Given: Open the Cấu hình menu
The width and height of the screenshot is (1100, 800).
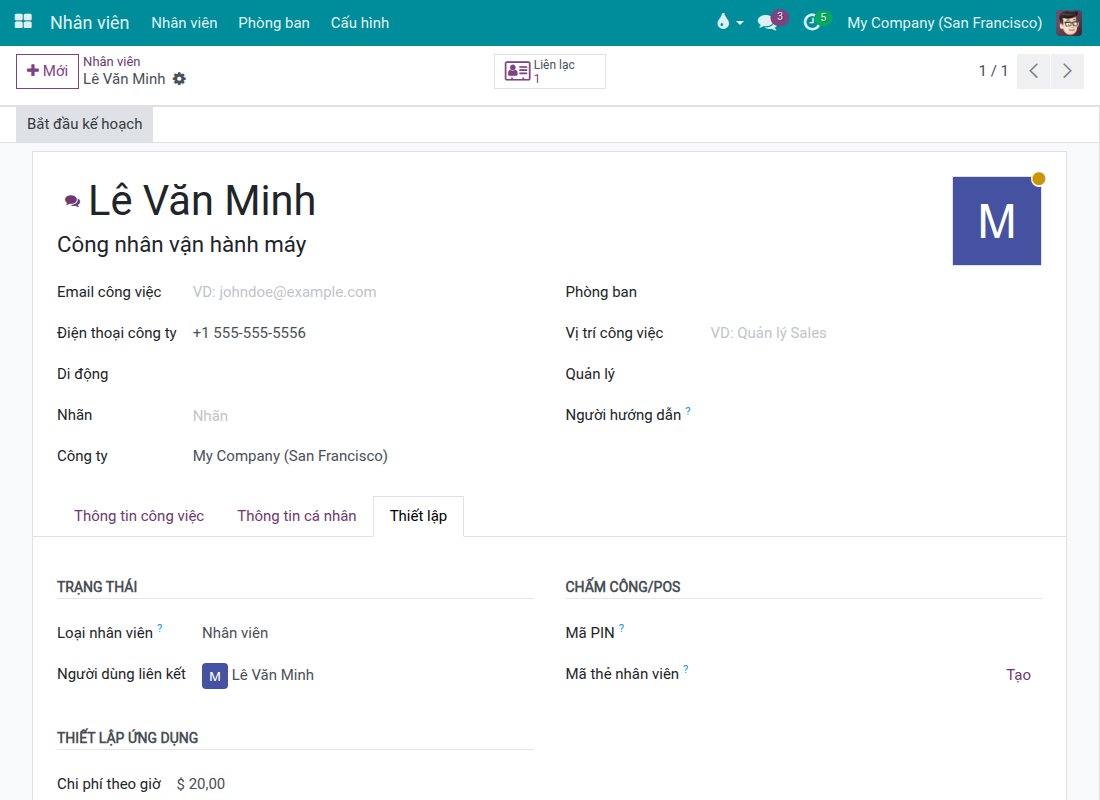Looking at the screenshot, I should (360, 22).
